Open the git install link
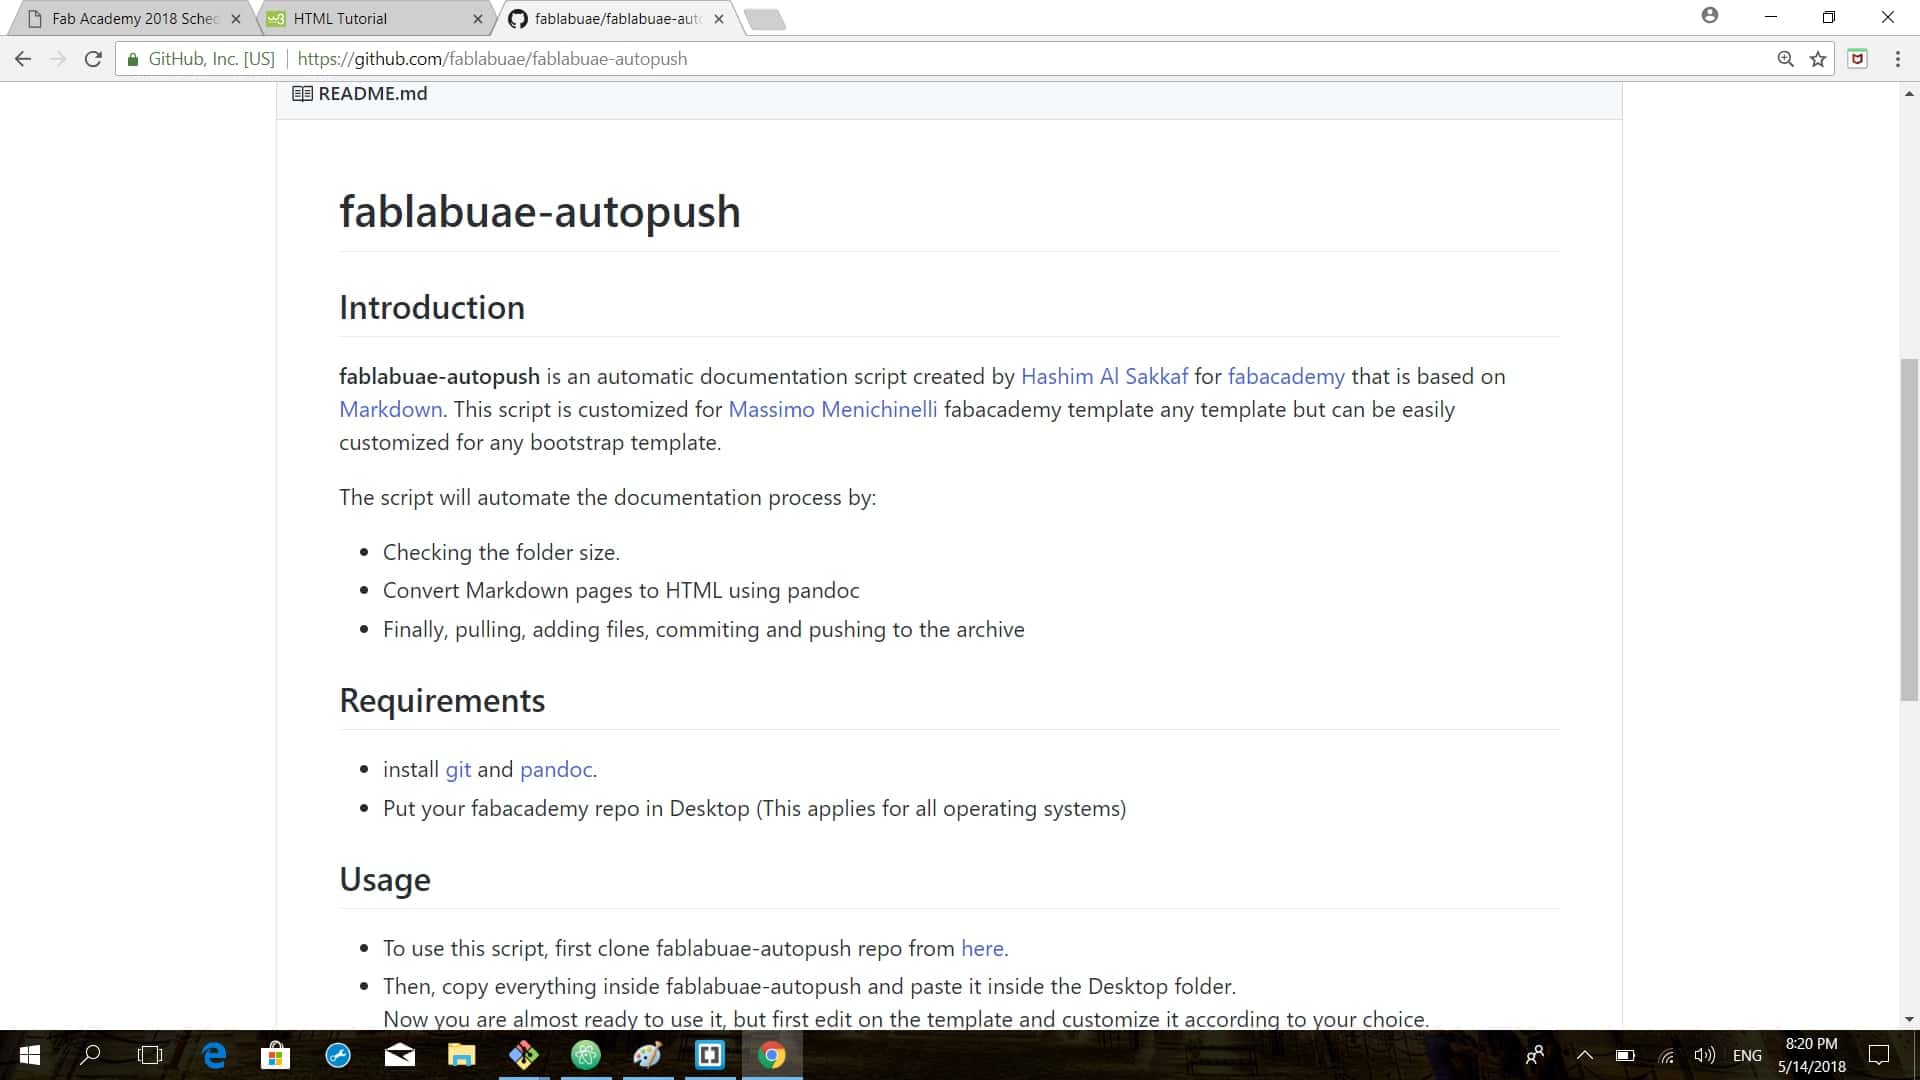 coord(458,770)
